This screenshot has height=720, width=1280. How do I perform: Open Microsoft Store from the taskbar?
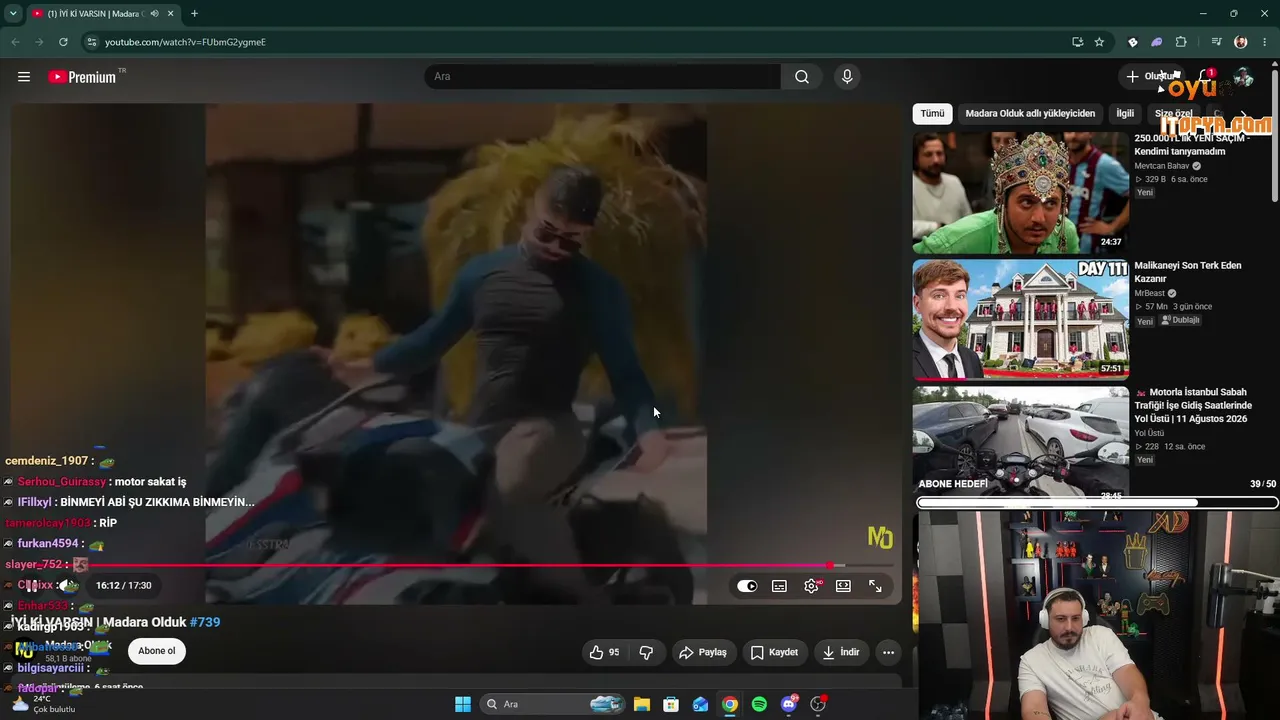[x=671, y=704]
